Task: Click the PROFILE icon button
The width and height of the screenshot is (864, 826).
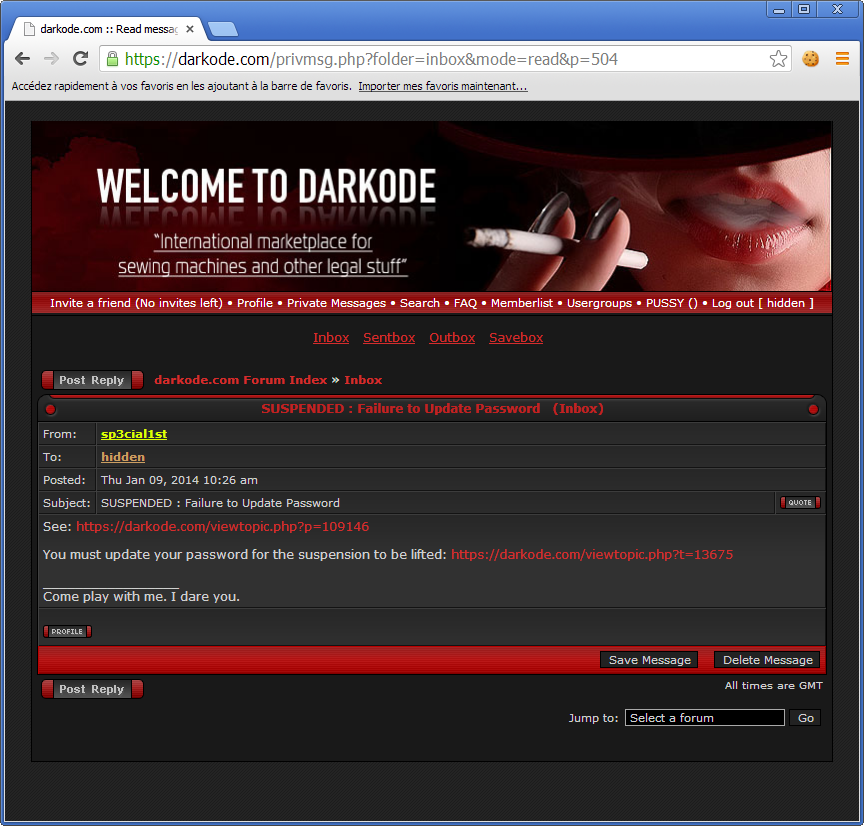Action: click(67, 631)
